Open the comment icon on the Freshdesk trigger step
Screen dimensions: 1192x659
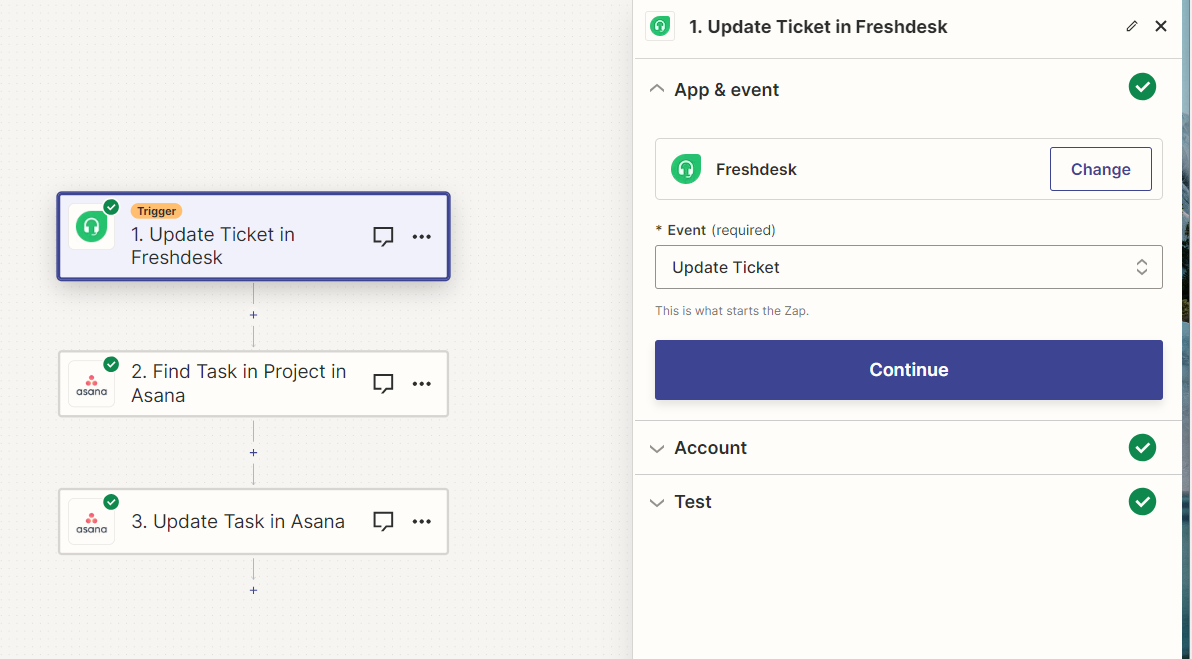[x=383, y=236]
